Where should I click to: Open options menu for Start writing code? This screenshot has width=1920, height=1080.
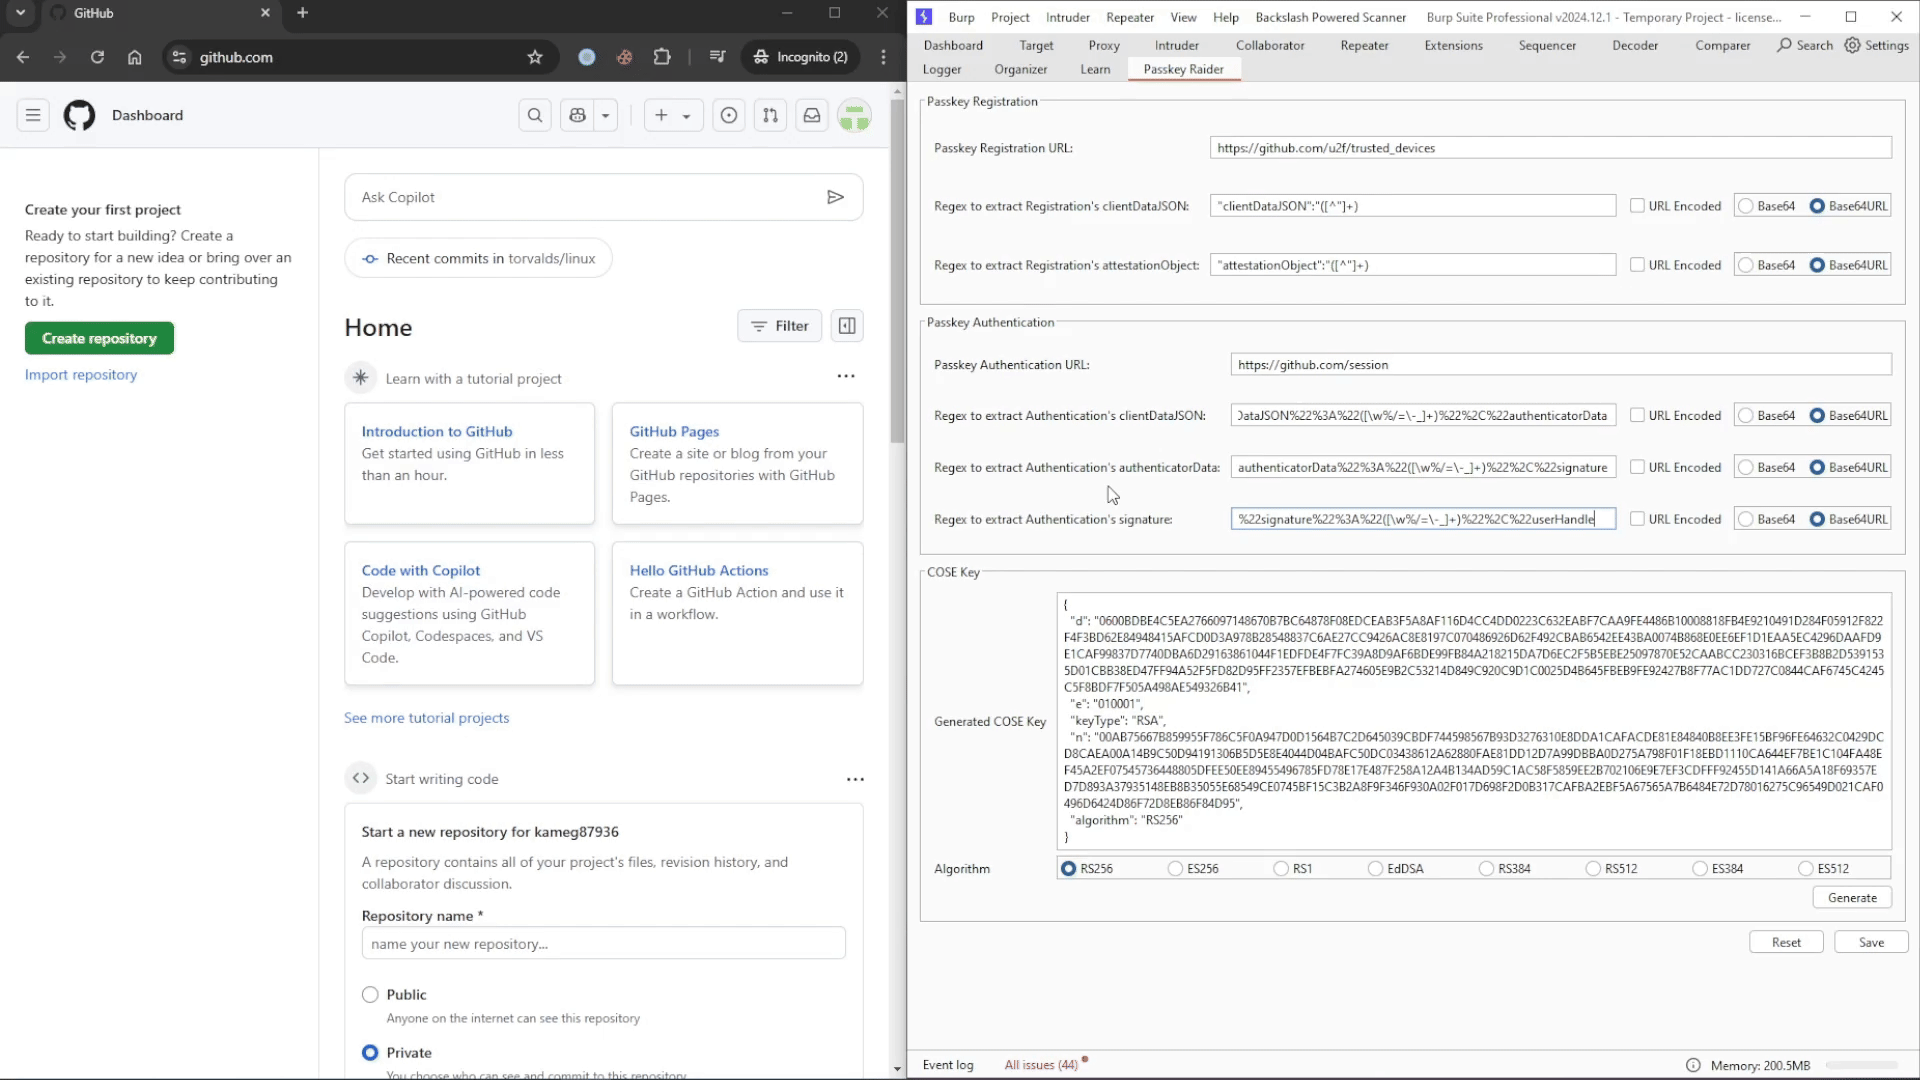[855, 779]
